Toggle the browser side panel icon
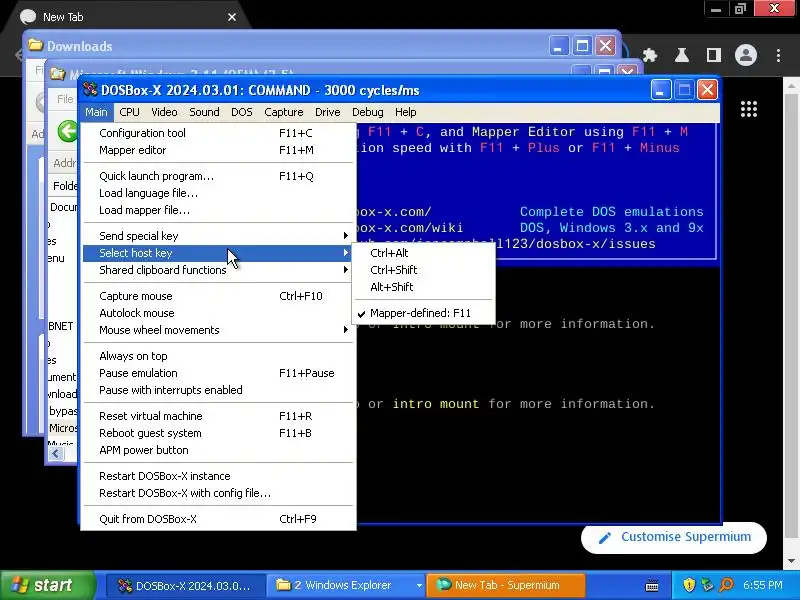 tap(714, 55)
